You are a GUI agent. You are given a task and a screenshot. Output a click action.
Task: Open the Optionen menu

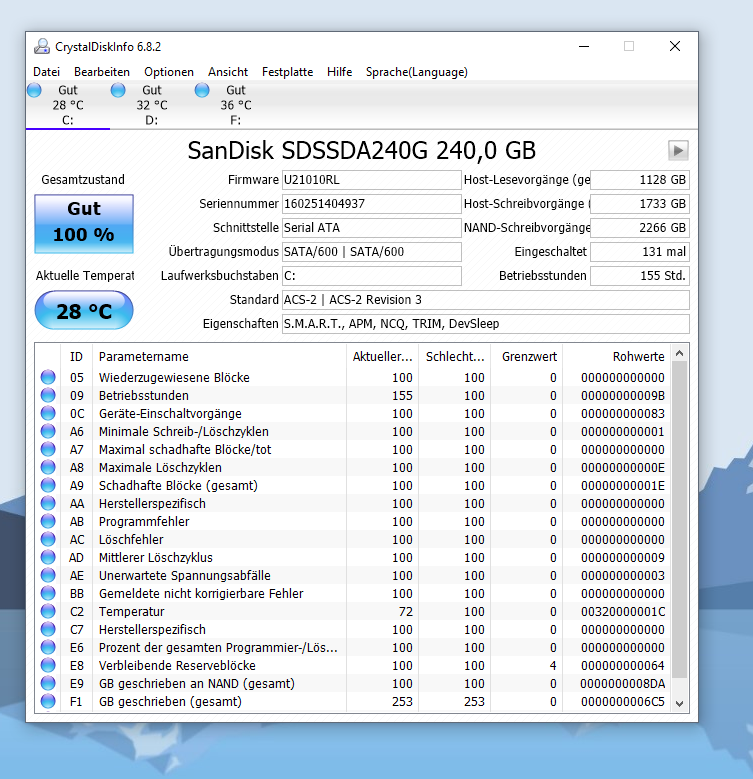pyautogui.click(x=169, y=72)
